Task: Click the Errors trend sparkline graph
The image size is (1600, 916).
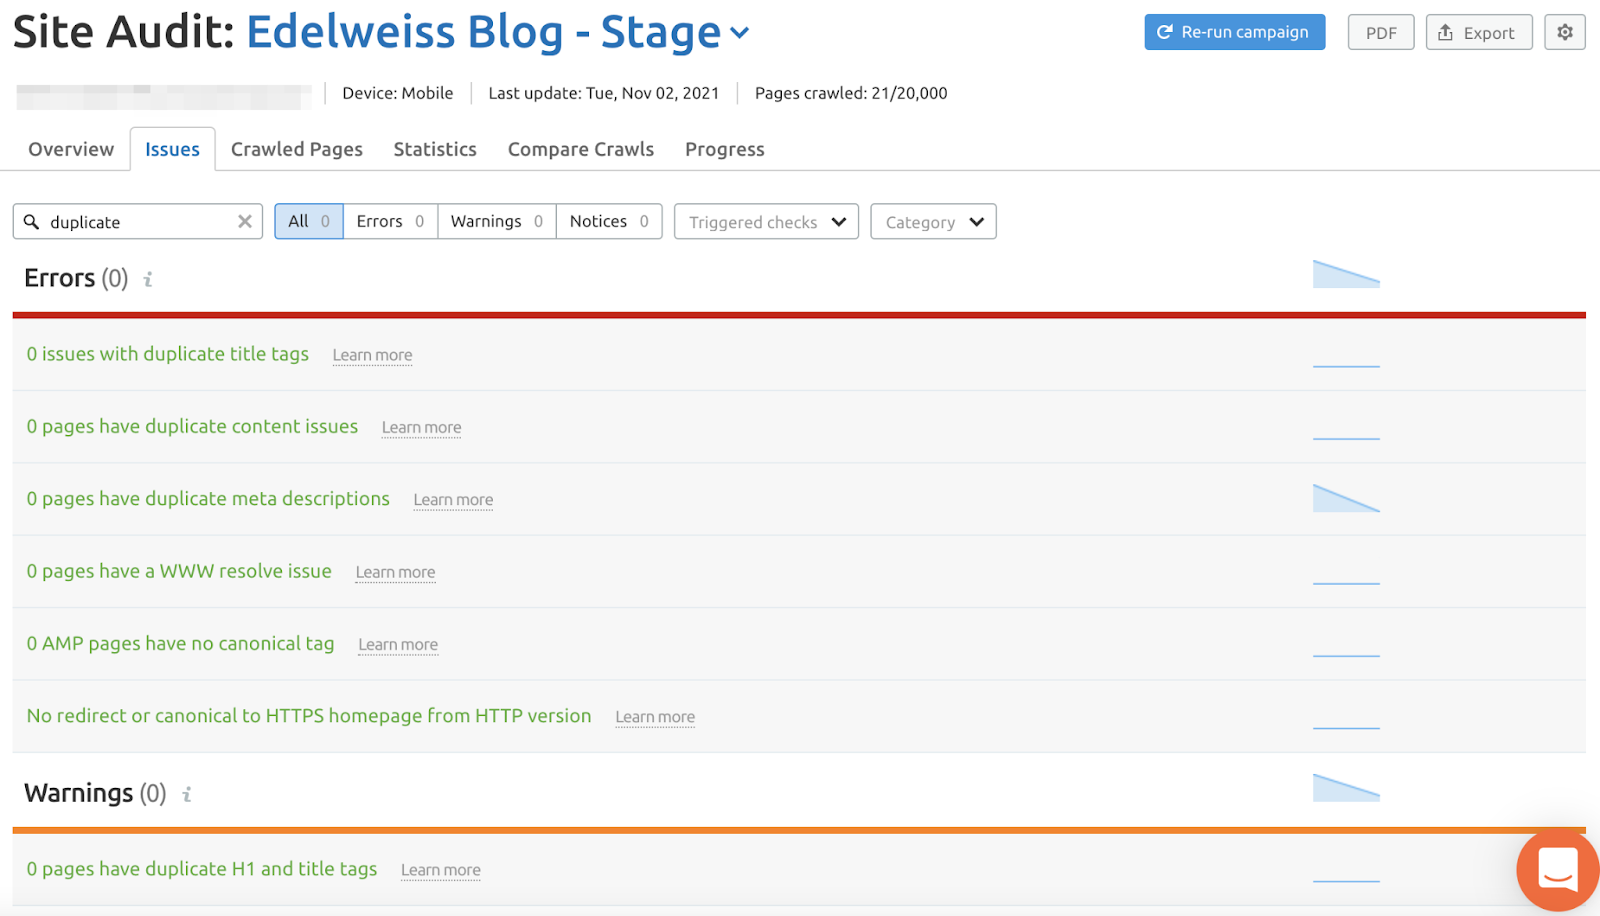Action: pos(1346,275)
